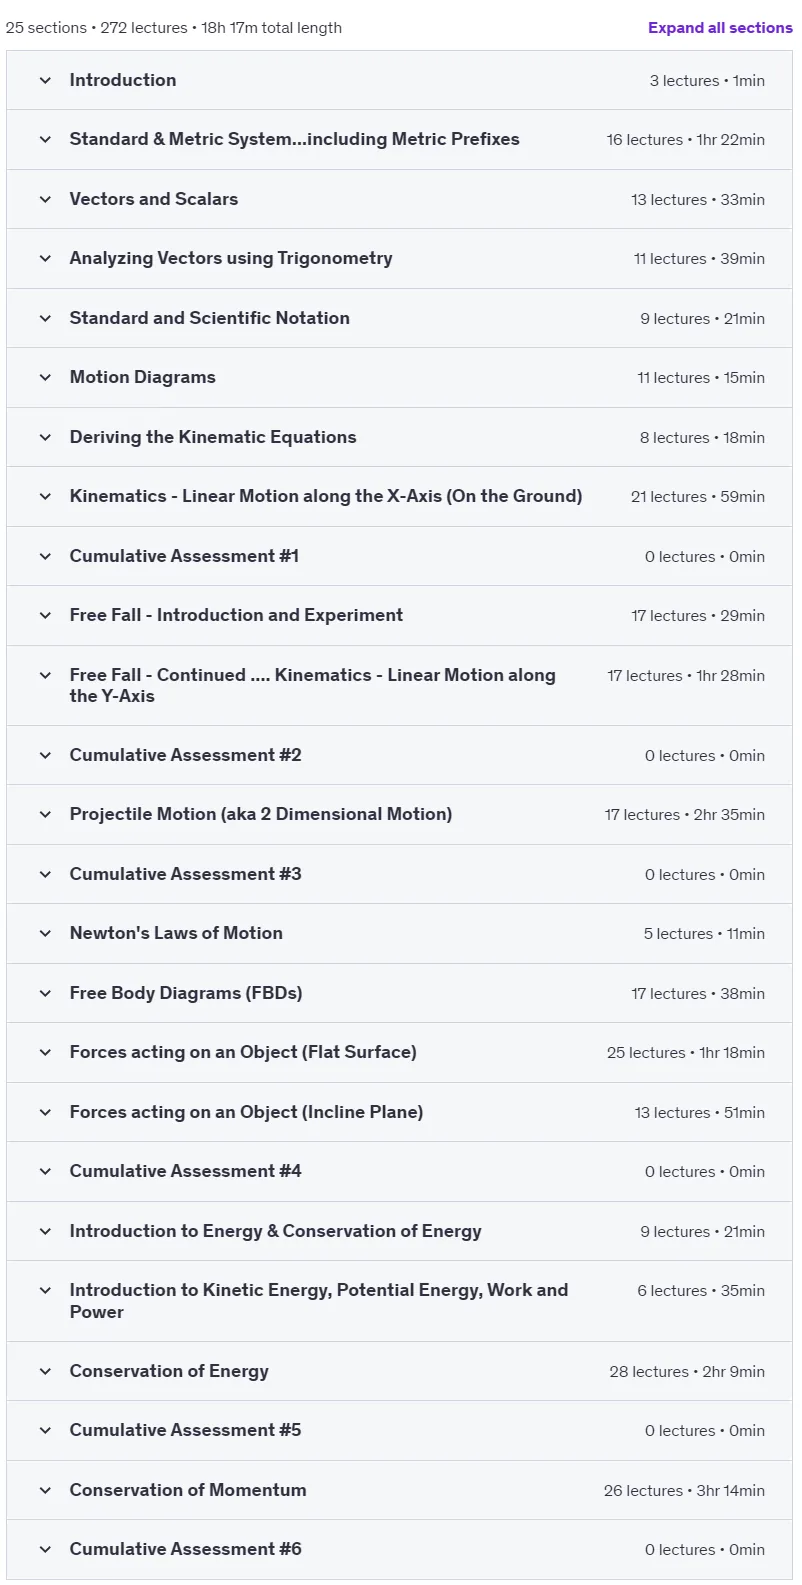
Task: Click chevron next to Standard and Scientific Notation
Action: (45, 318)
